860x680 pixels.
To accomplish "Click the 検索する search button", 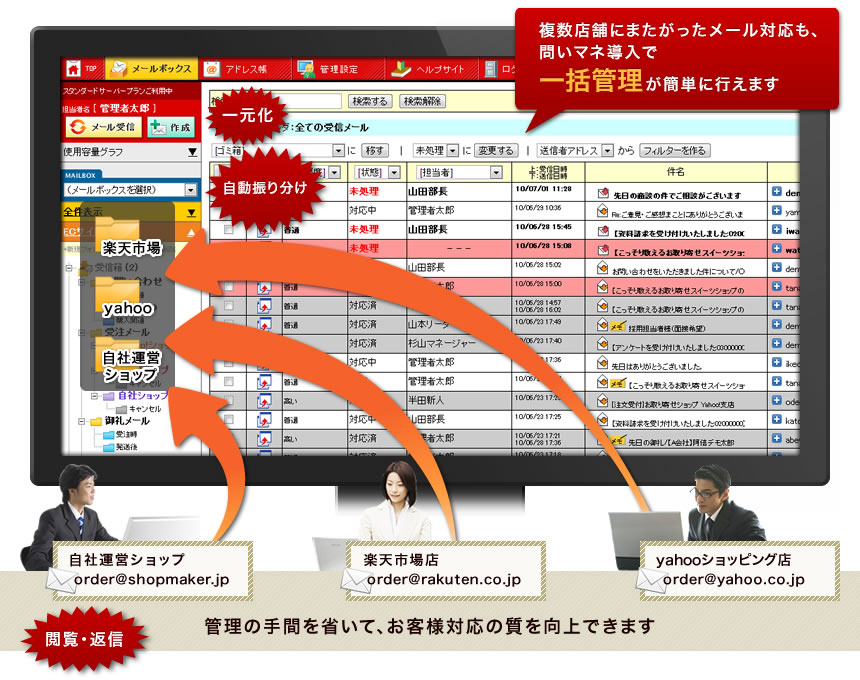I will pyautogui.click(x=369, y=100).
